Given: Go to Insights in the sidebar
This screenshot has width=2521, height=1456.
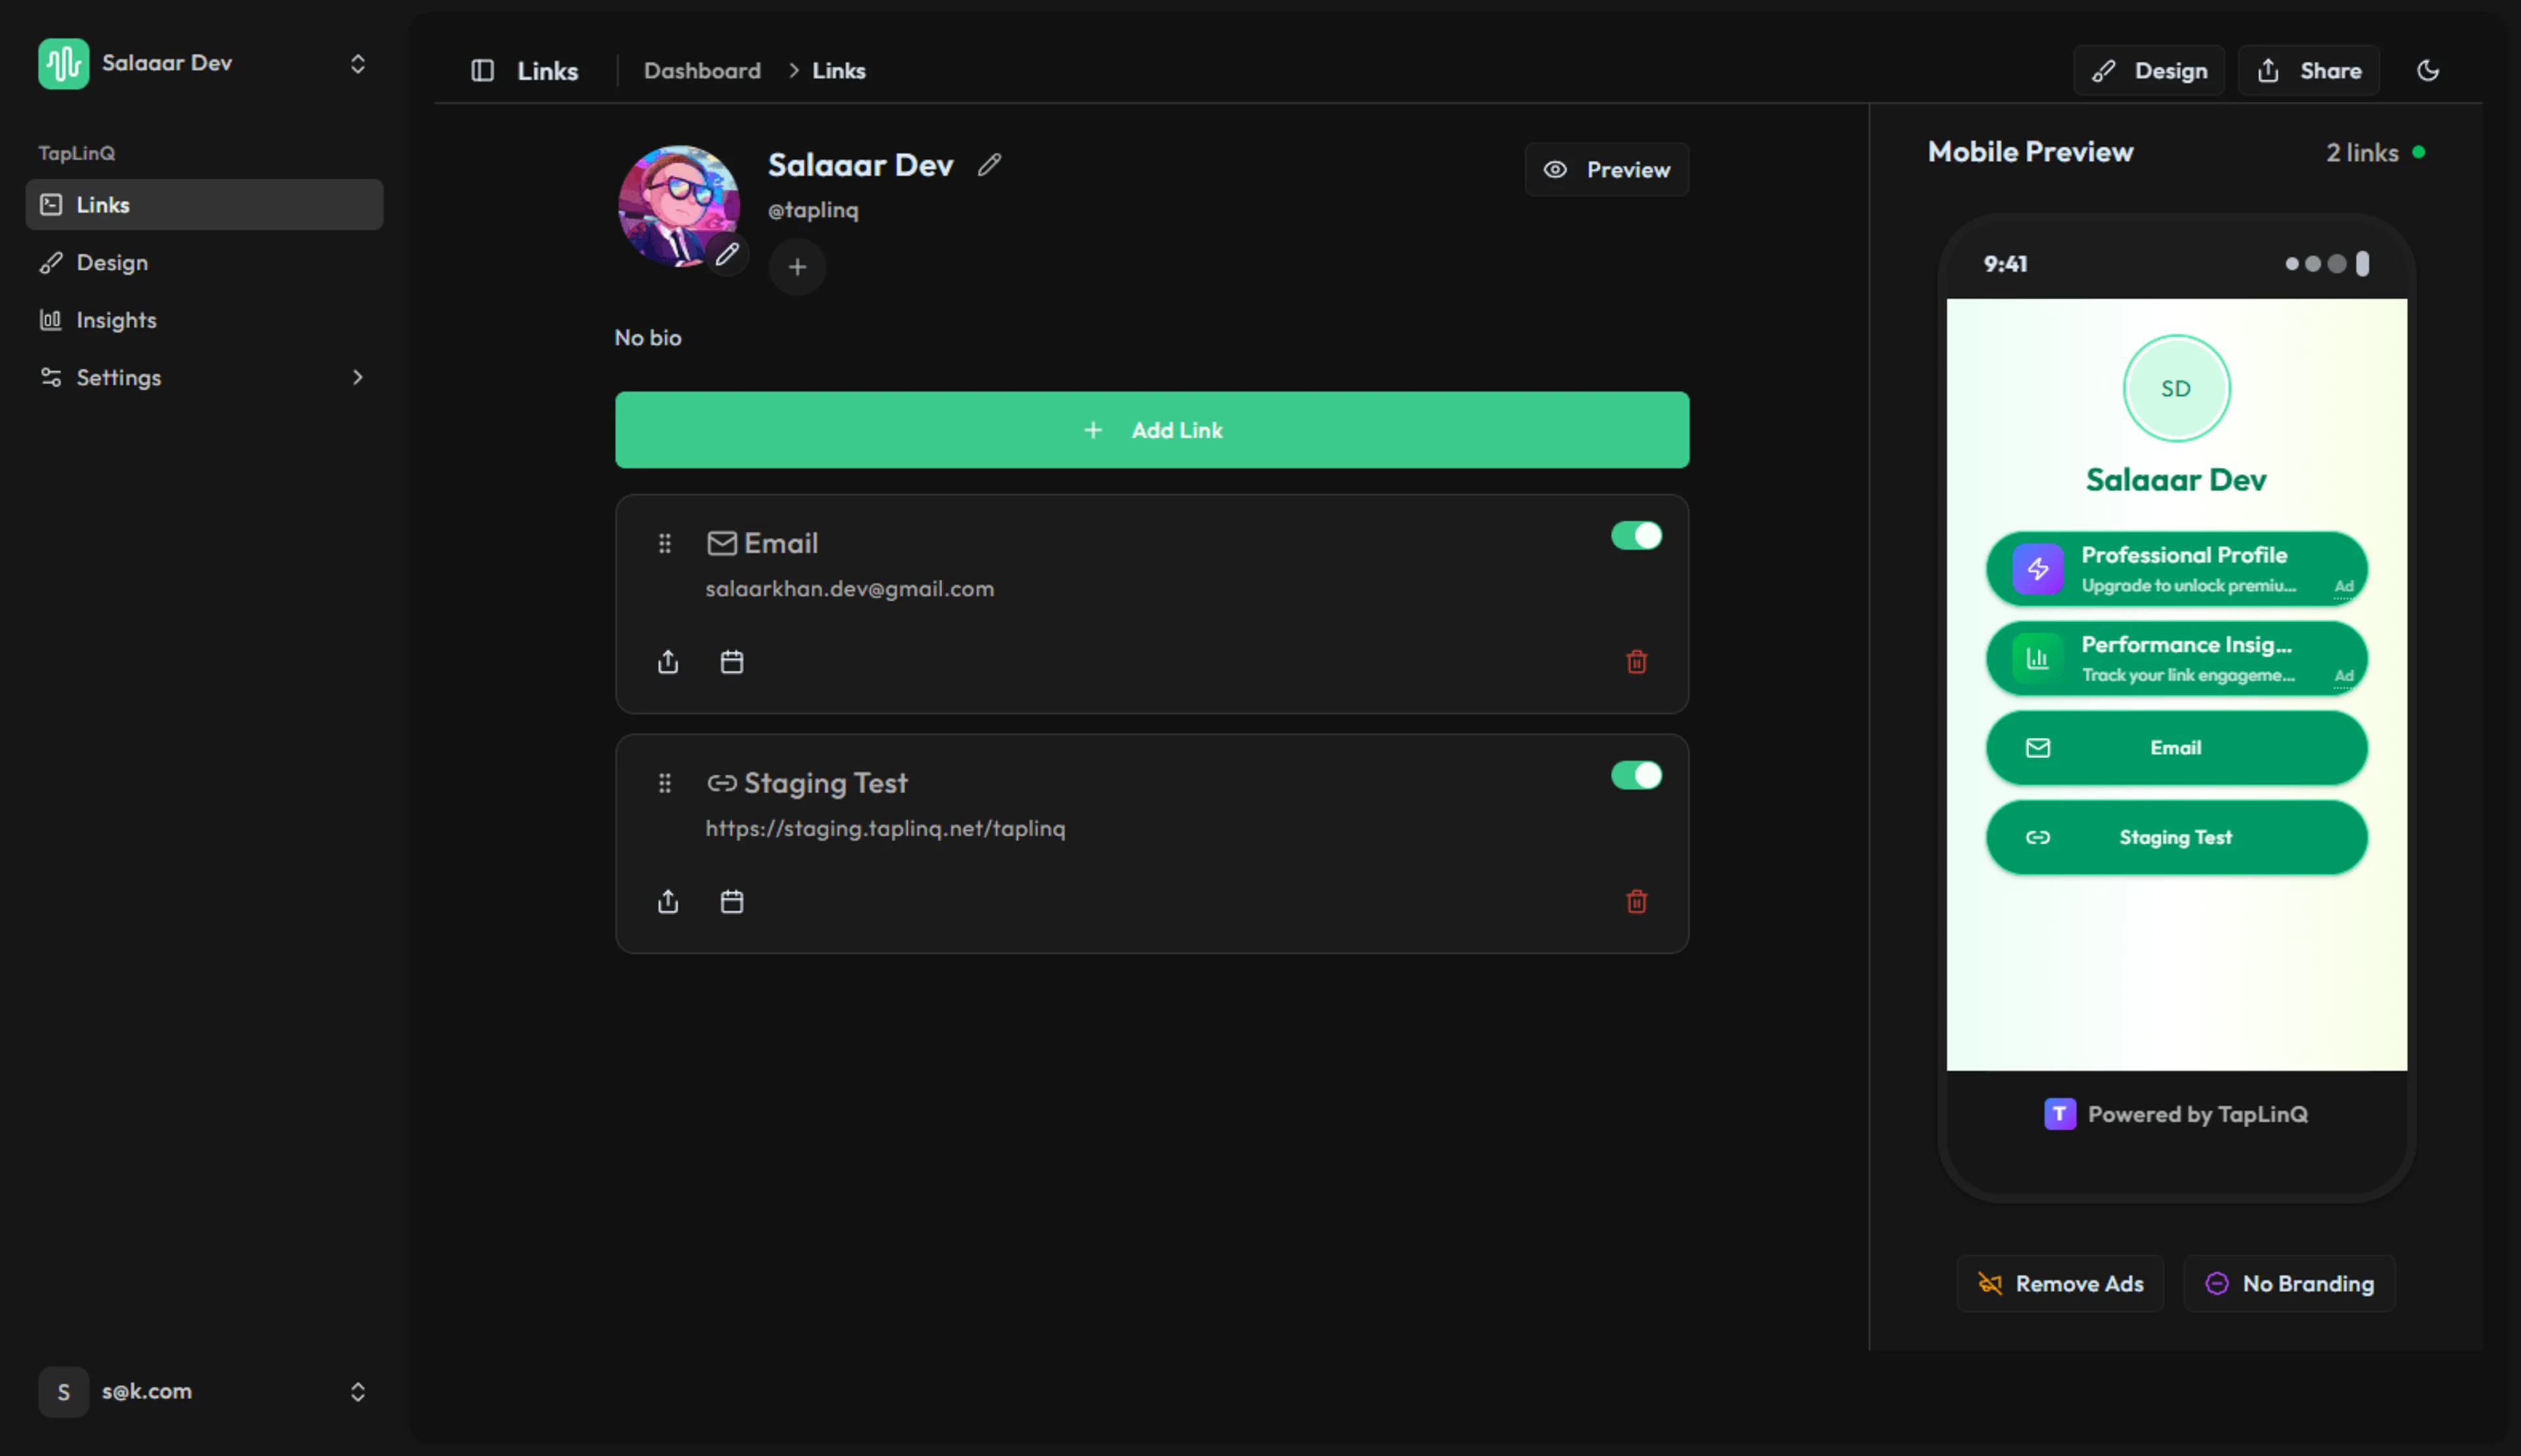Looking at the screenshot, I should [116, 320].
